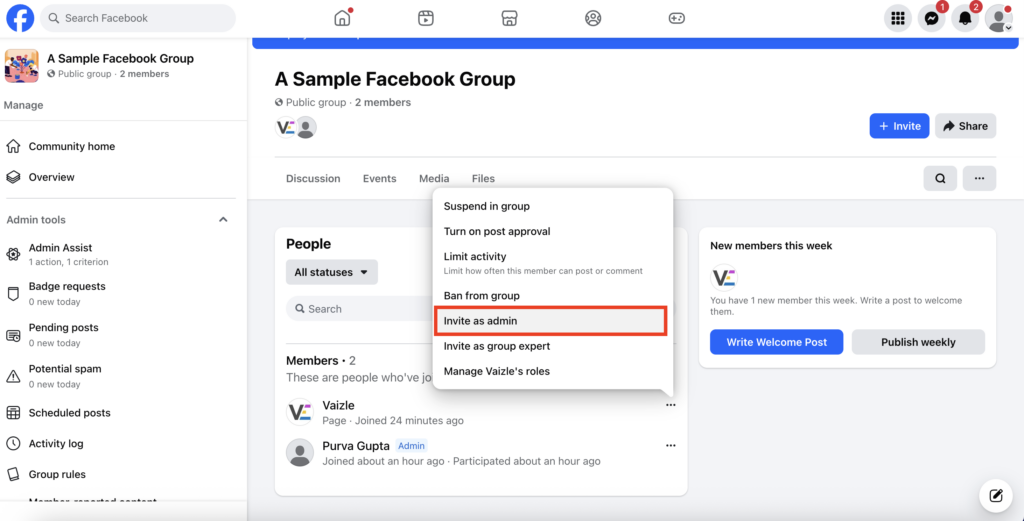This screenshot has height=521, width=1024.
Task: Open account profile dropdown at top right
Action: click(998, 18)
